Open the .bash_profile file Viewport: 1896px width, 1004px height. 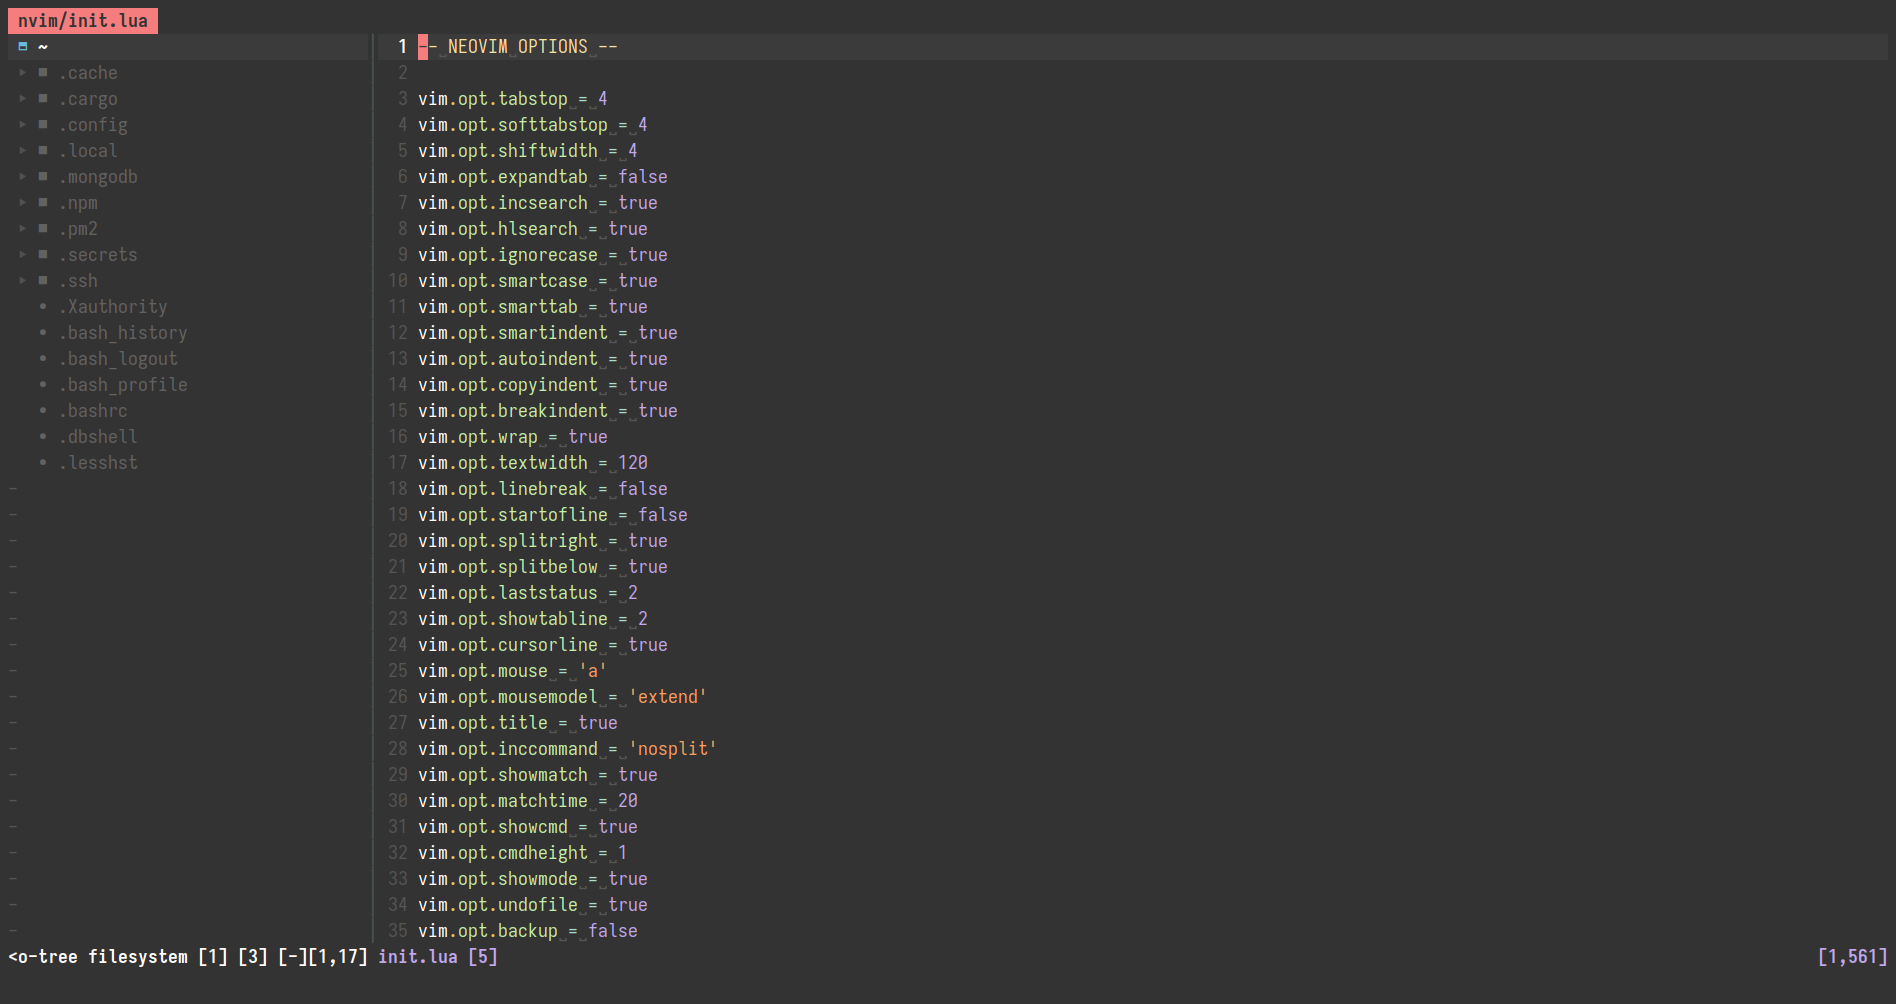point(123,384)
